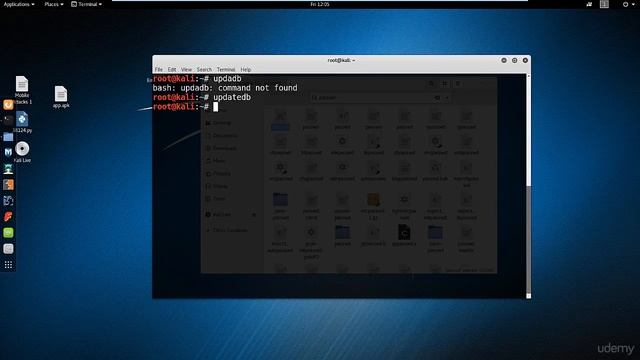Viewport: 640px width, 360px height.
Task: Open the terminal Search menu
Action: pos(204,69)
